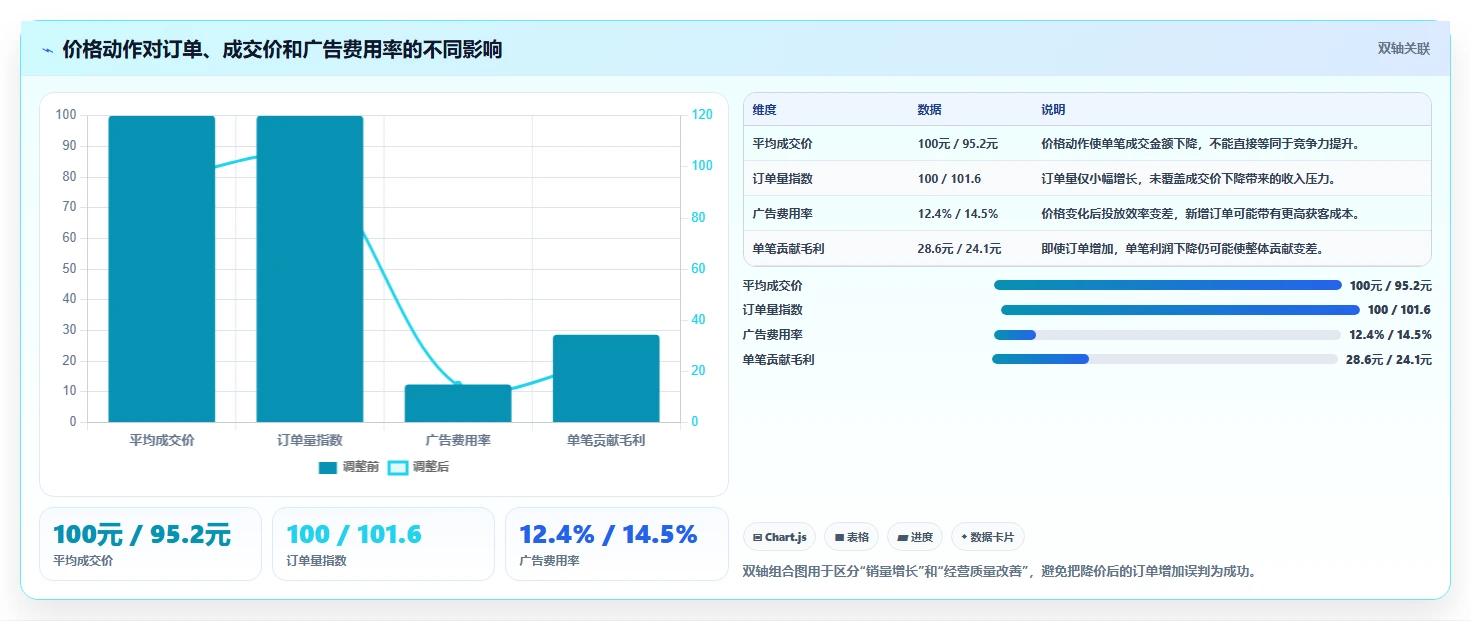Click the 数据卡片 chip sparkle icon
The width and height of the screenshot is (1471, 621).
964,537
